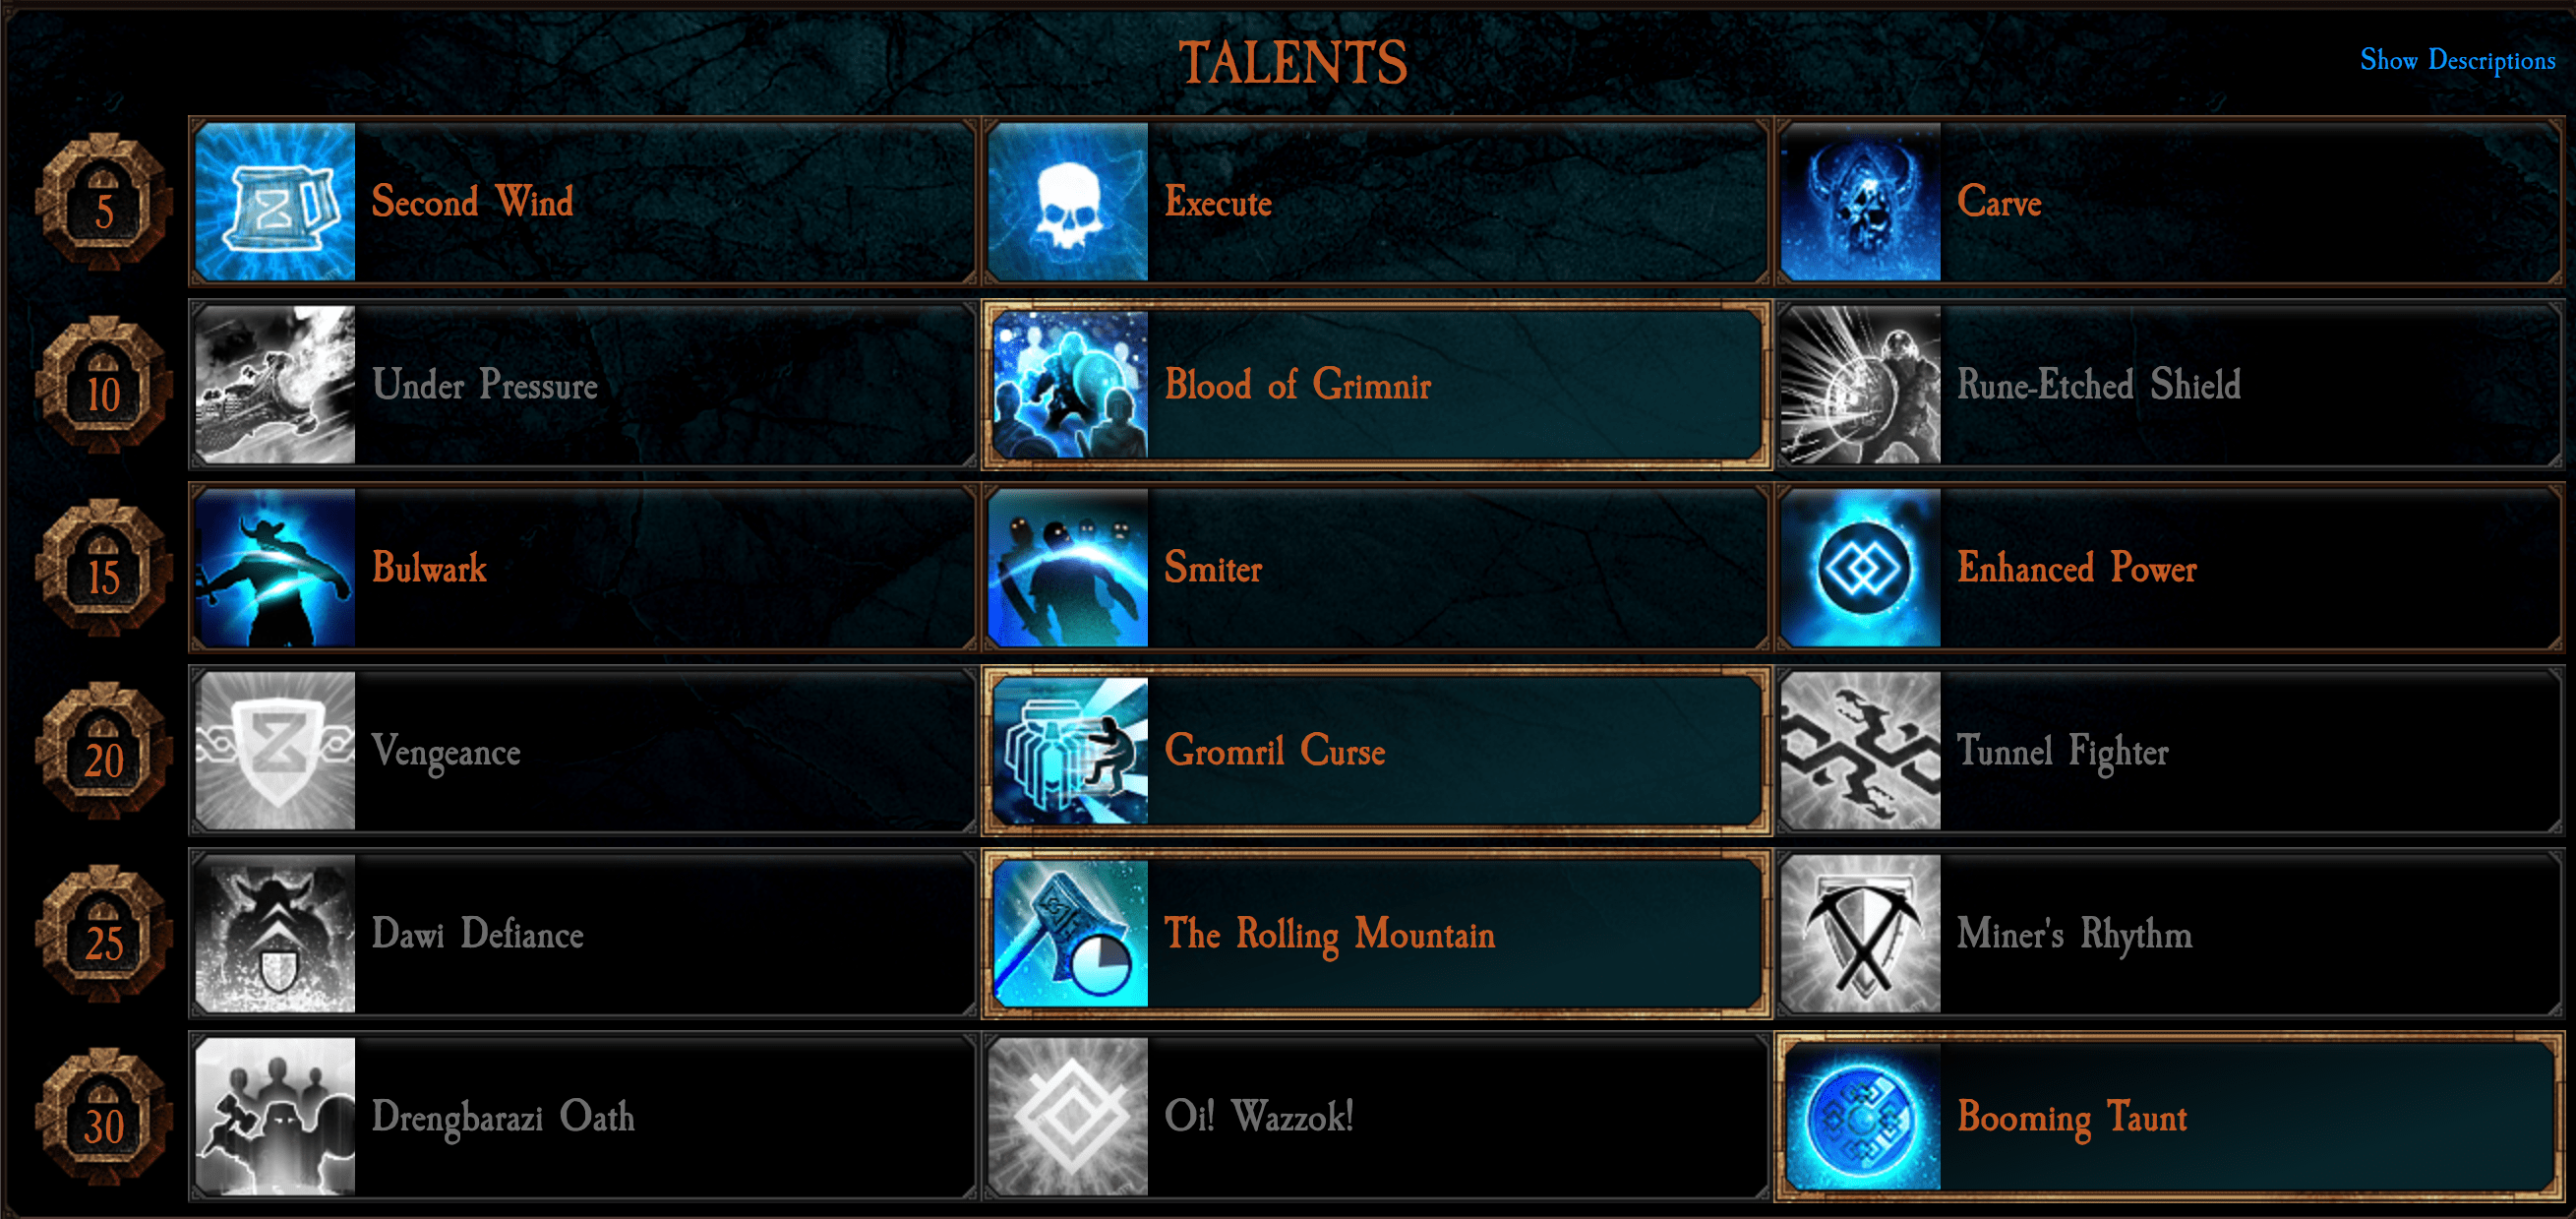Click the level 20 badge
2576x1219 pixels.
103,751
